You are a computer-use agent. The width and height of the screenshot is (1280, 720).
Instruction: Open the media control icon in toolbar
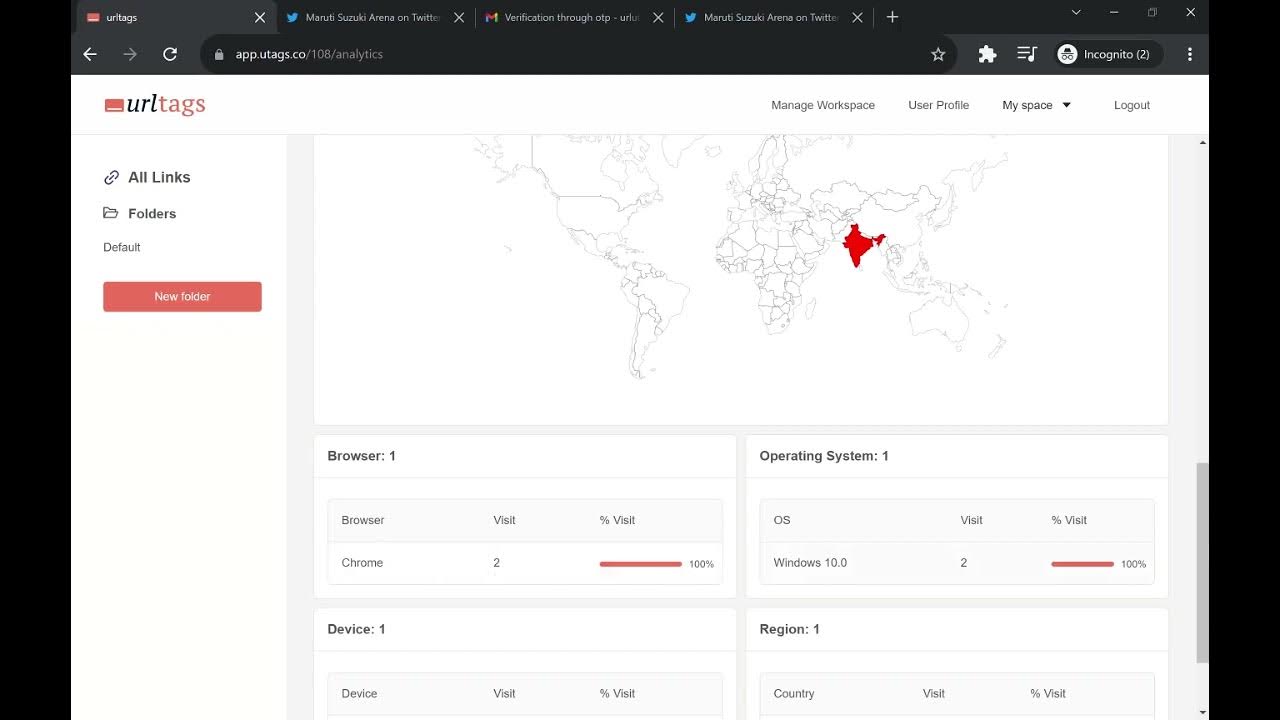point(1027,54)
